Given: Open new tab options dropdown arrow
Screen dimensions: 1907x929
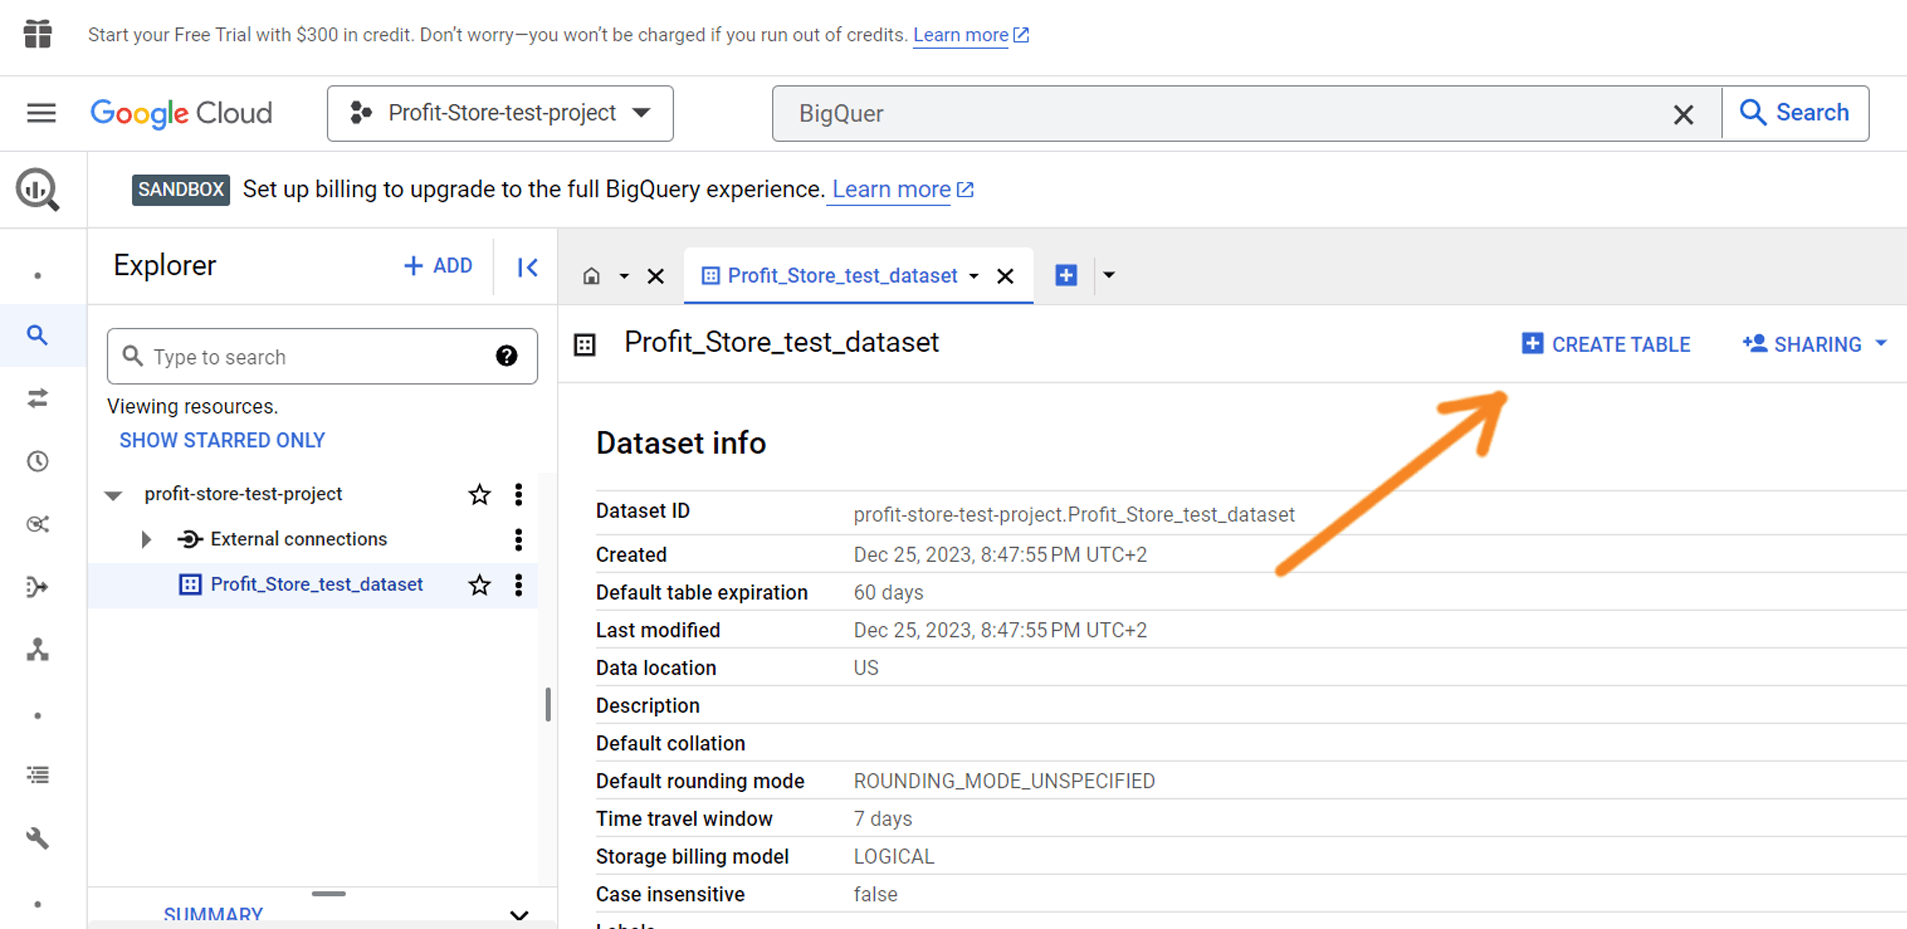Looking at the screenshot, I should [x=1109, y=275].
